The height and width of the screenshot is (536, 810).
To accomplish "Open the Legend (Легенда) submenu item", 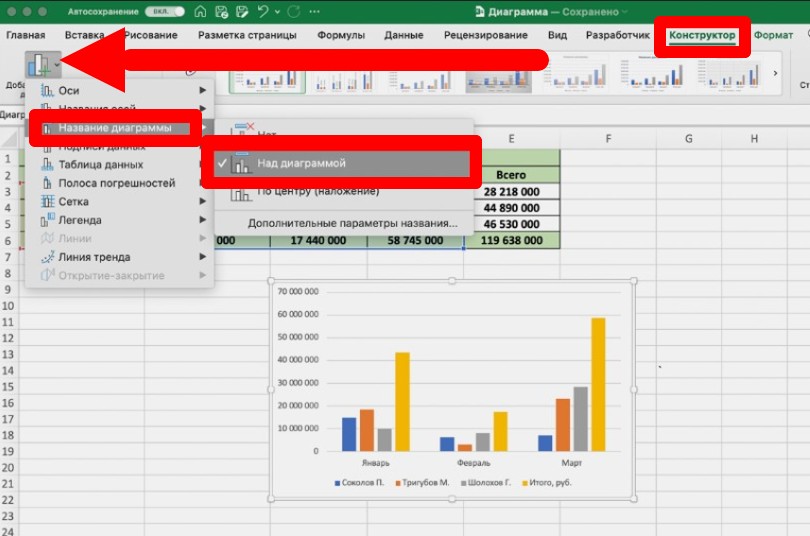I will pos(80,220).
